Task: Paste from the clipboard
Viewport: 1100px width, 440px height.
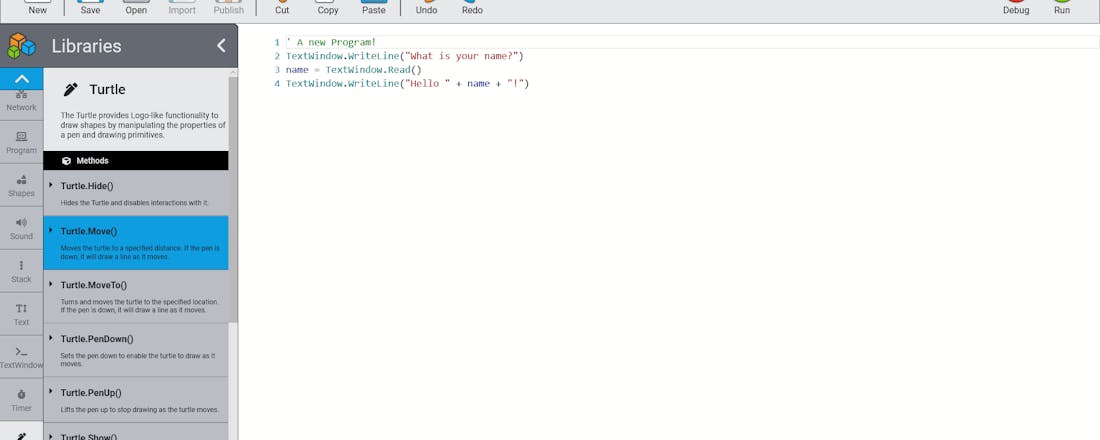Action: point(374,8)
